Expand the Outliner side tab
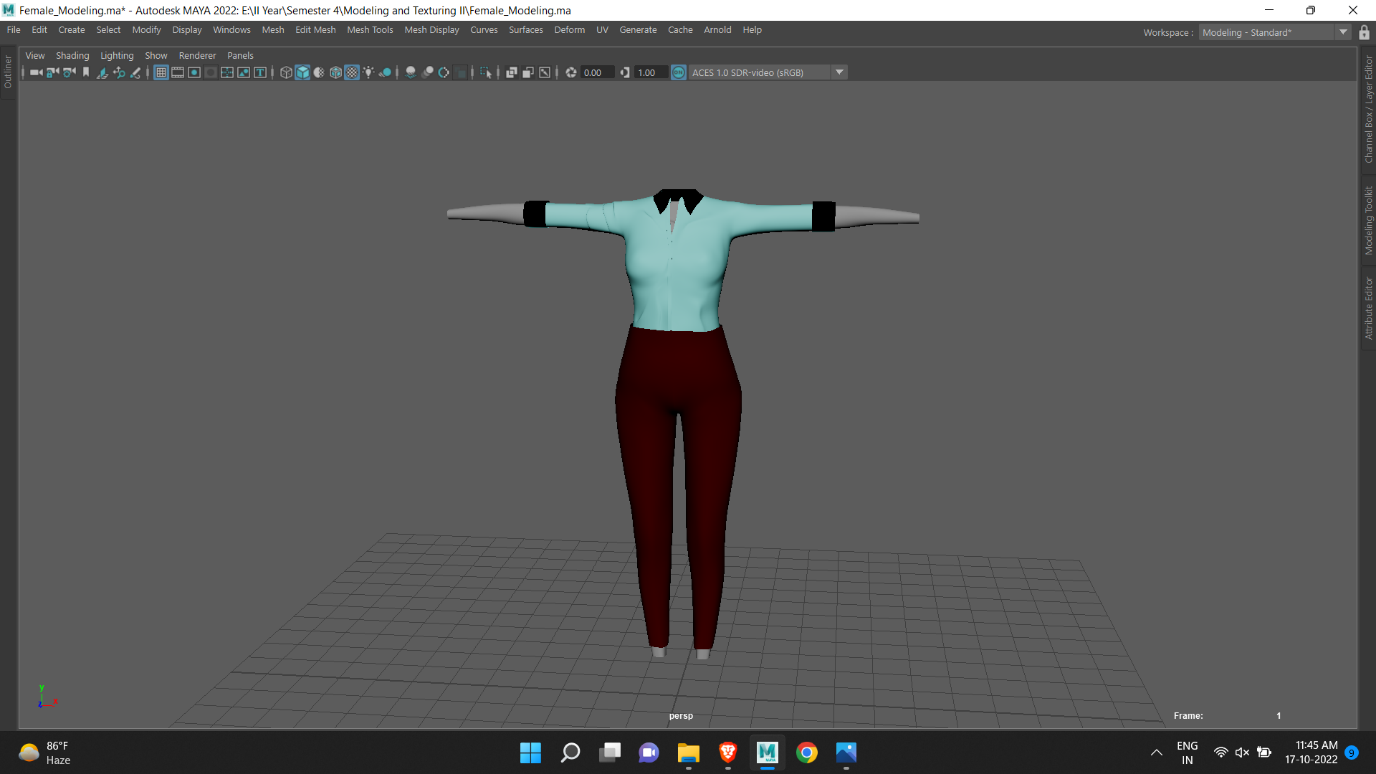 (x=8, y=72)
